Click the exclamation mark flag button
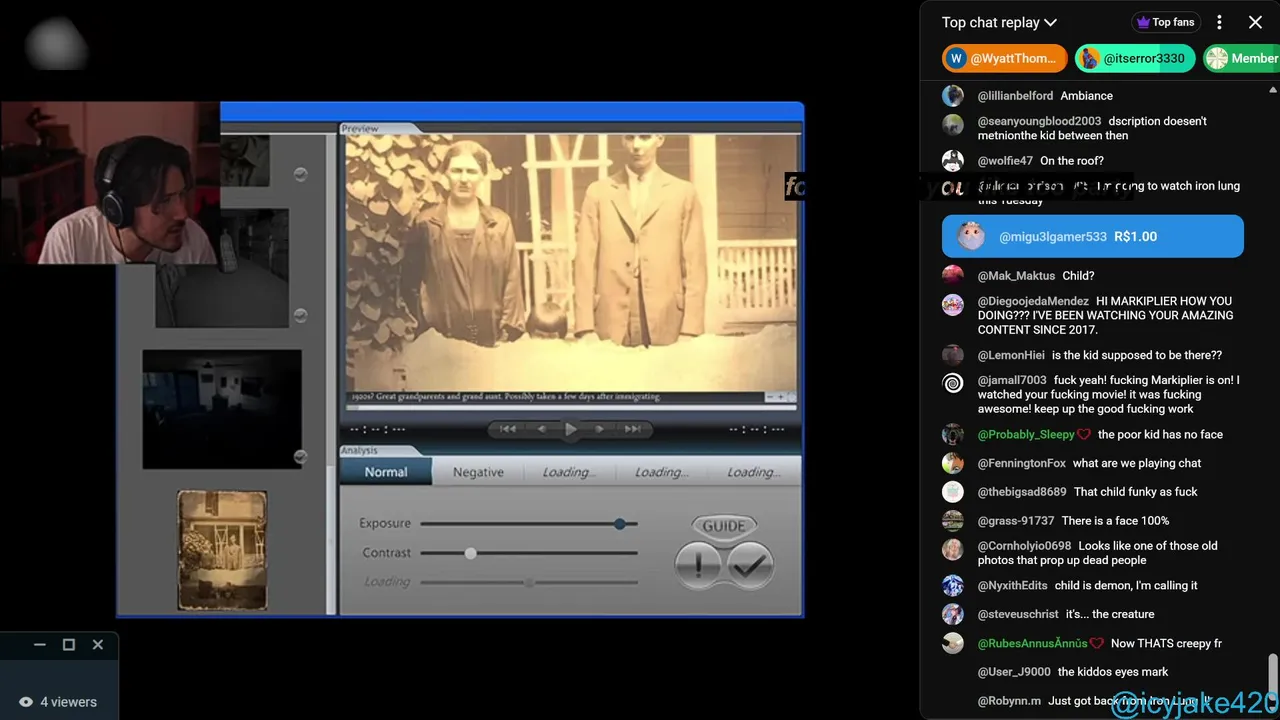Viewport: 1280px width, 720px height. [x=699, y=565]
